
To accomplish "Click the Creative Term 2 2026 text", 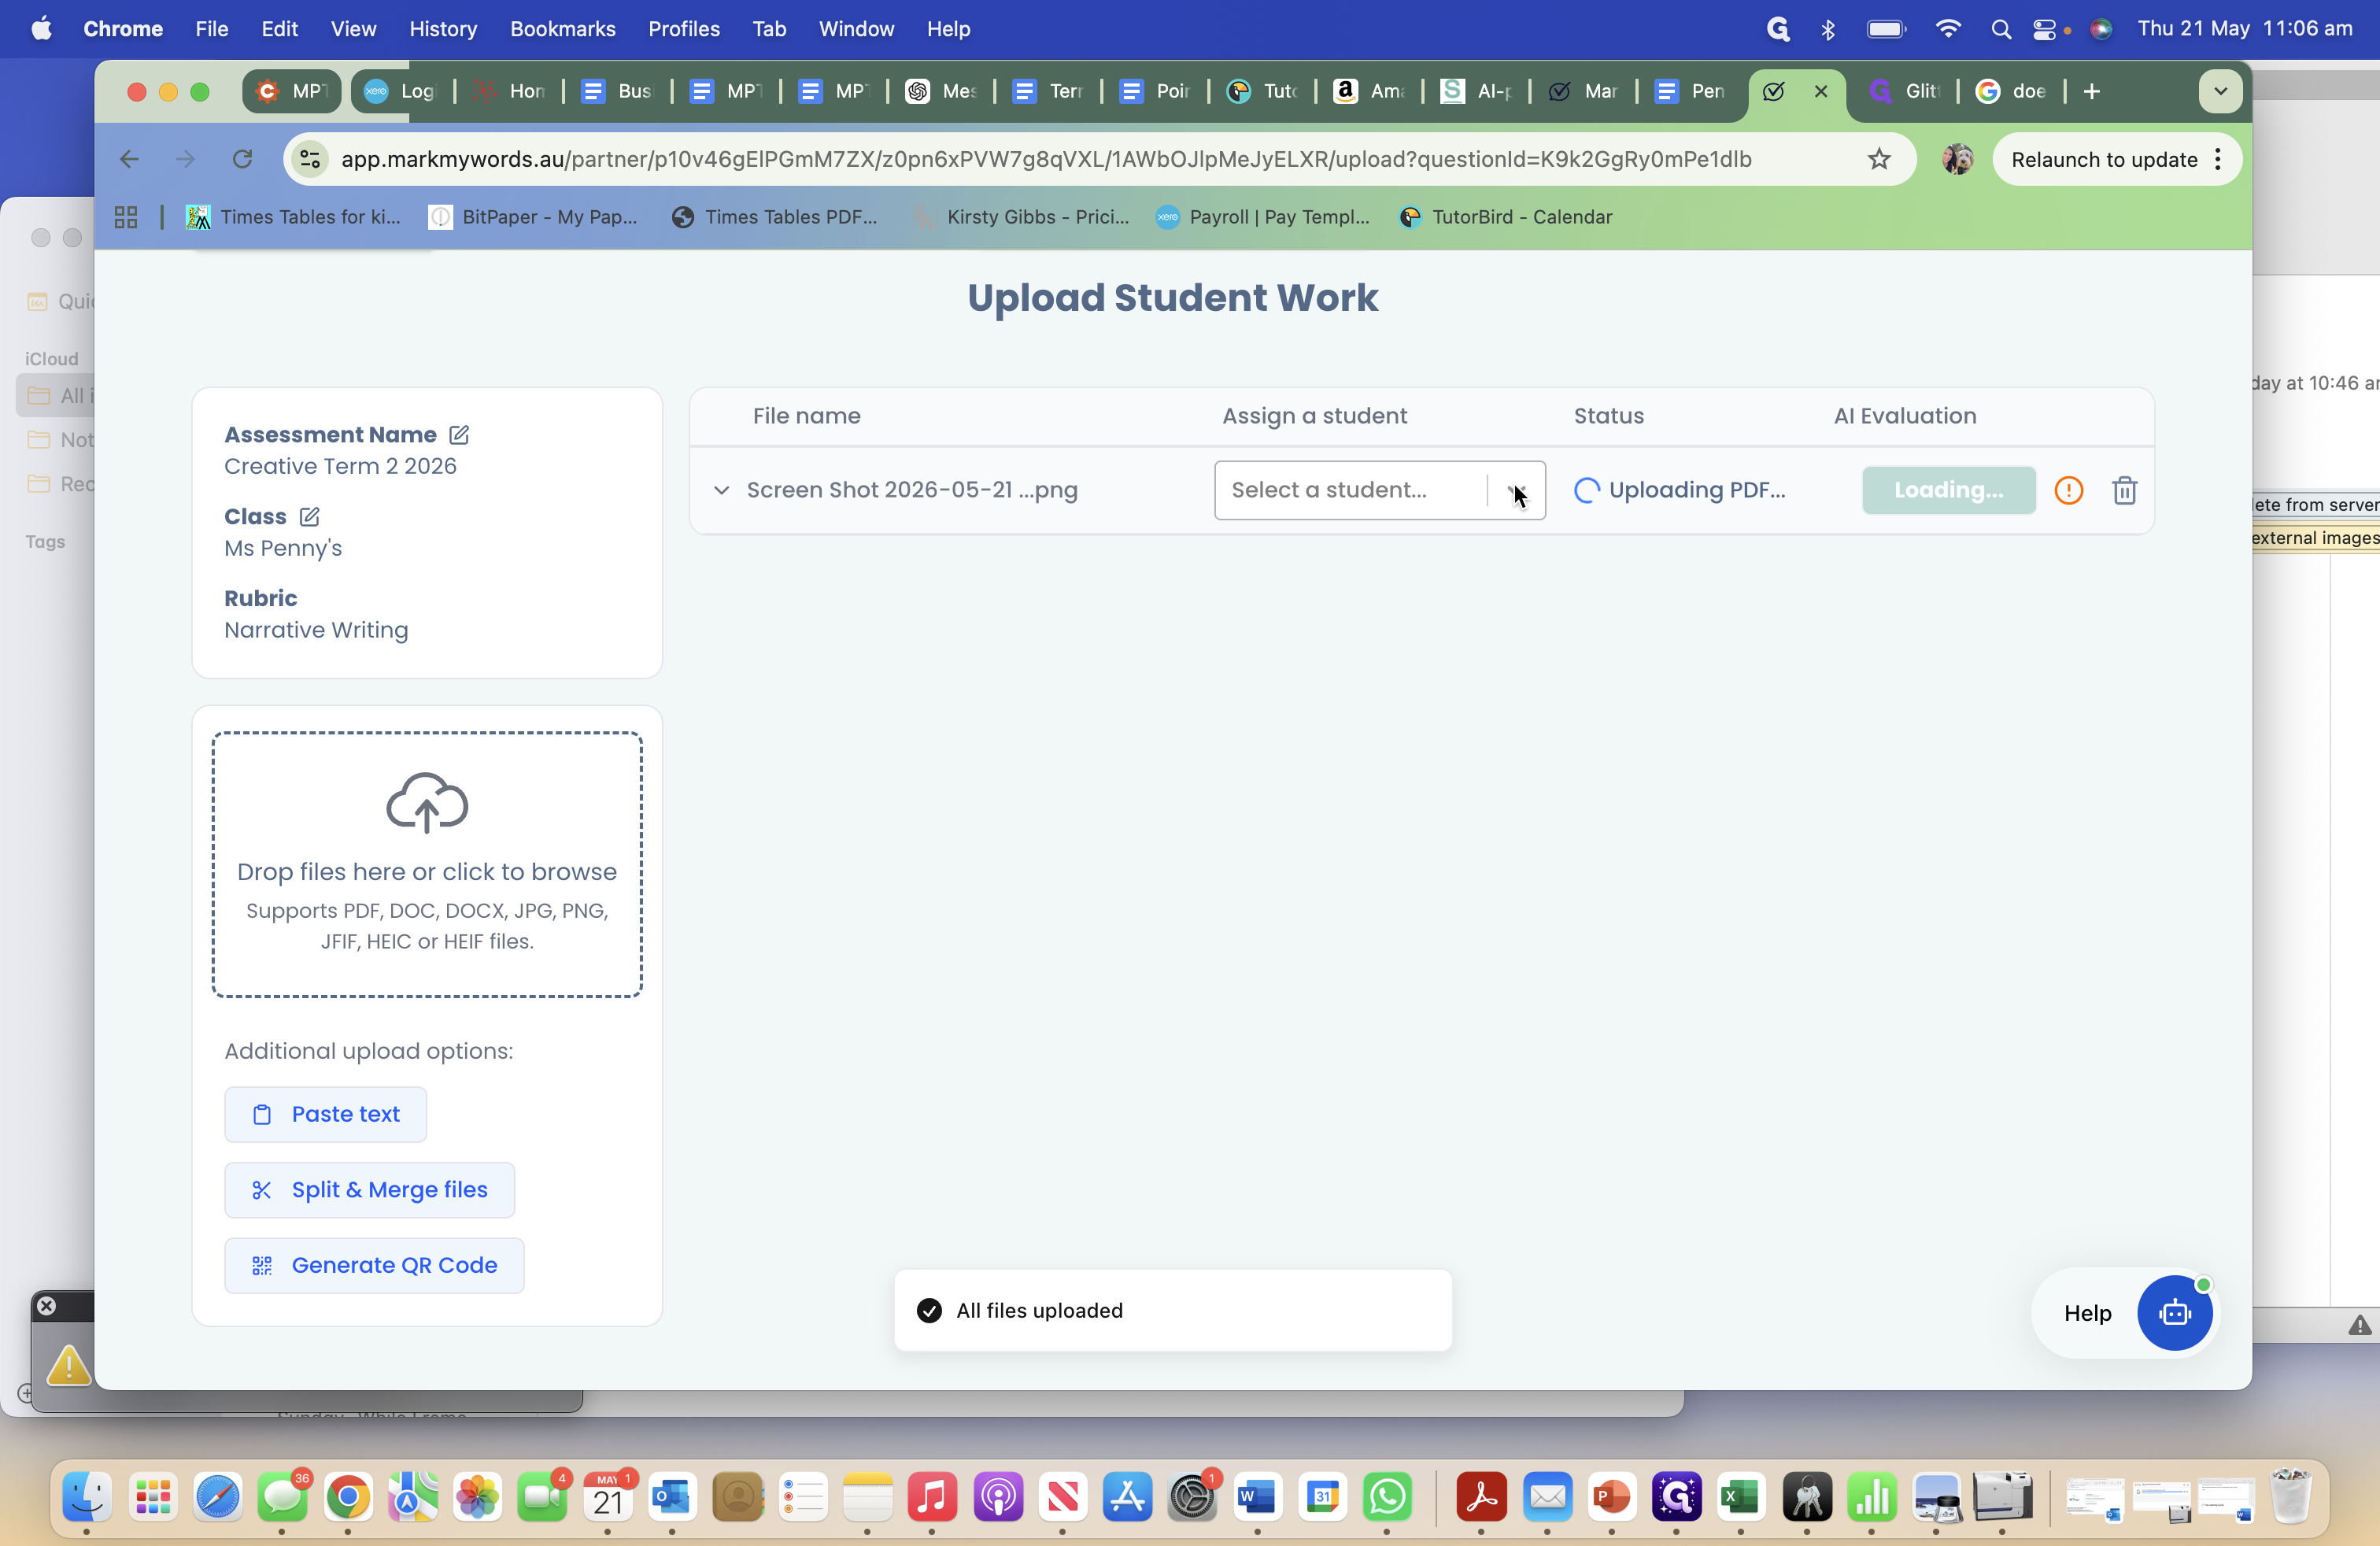I will pyautogui.click(x=340, y=466).
